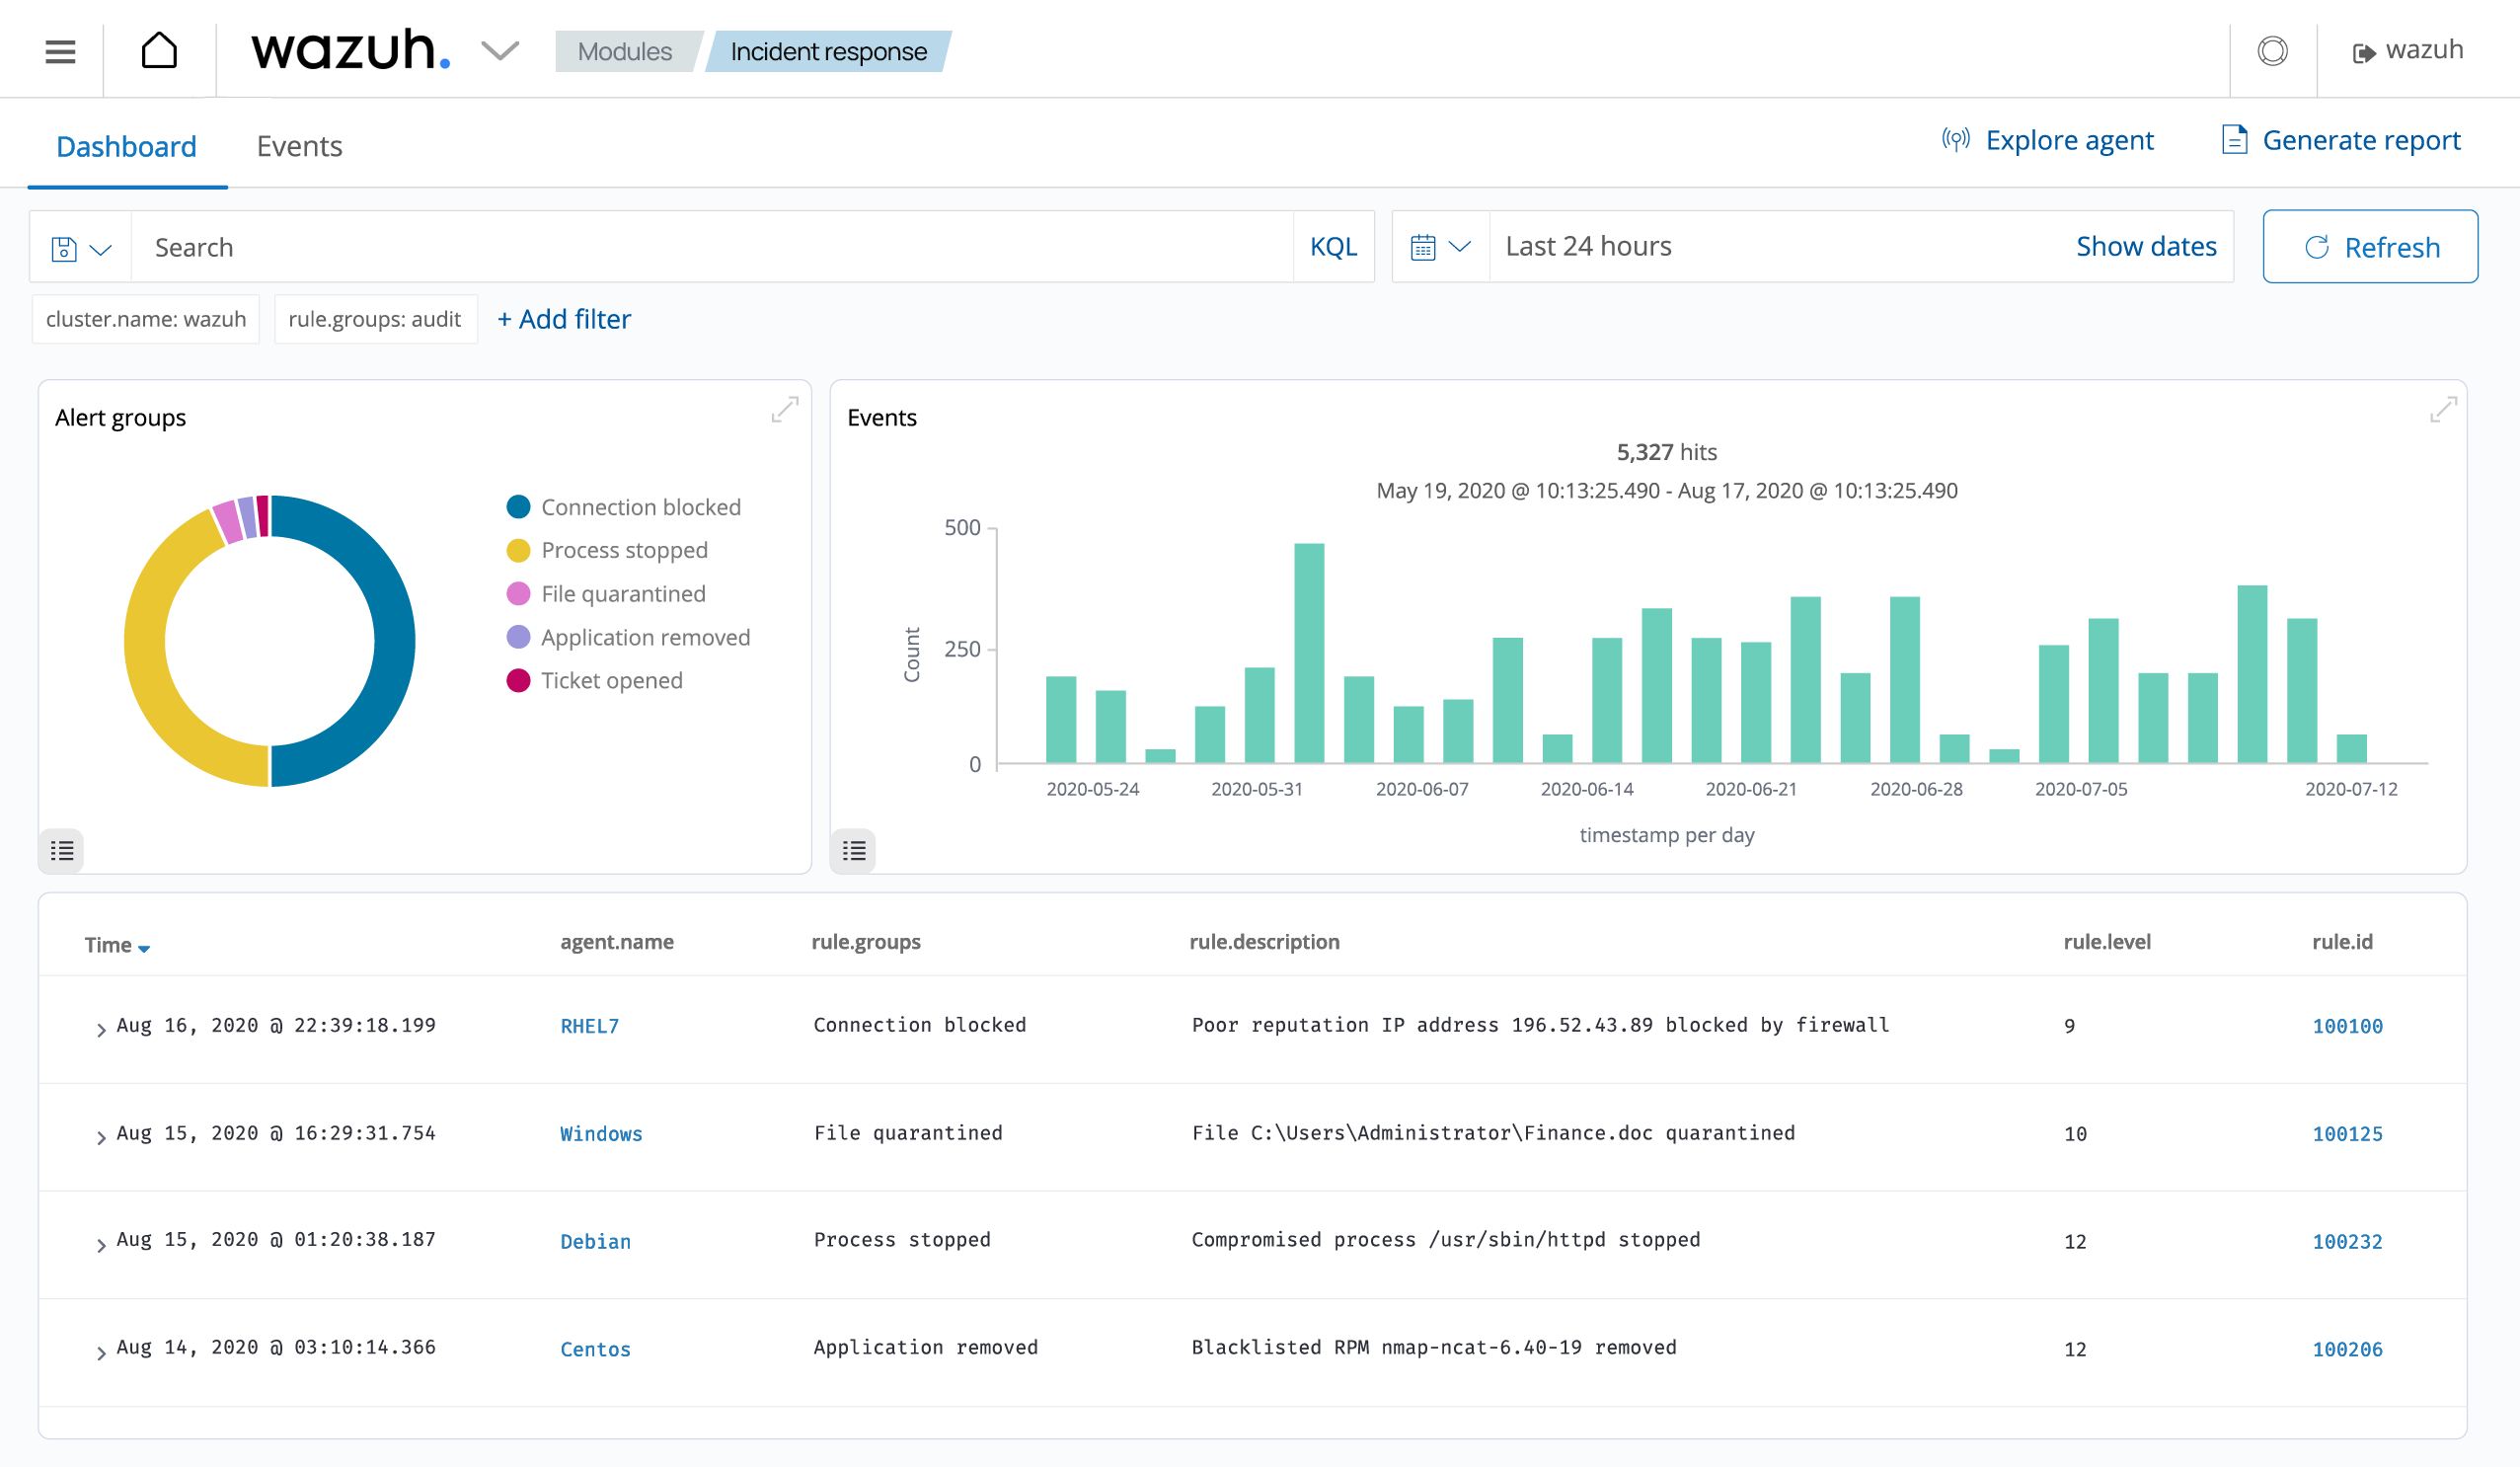The image size is (2520, 1467).
Task: Click the Connection blocked legend color dot
Action: [518, 507]
